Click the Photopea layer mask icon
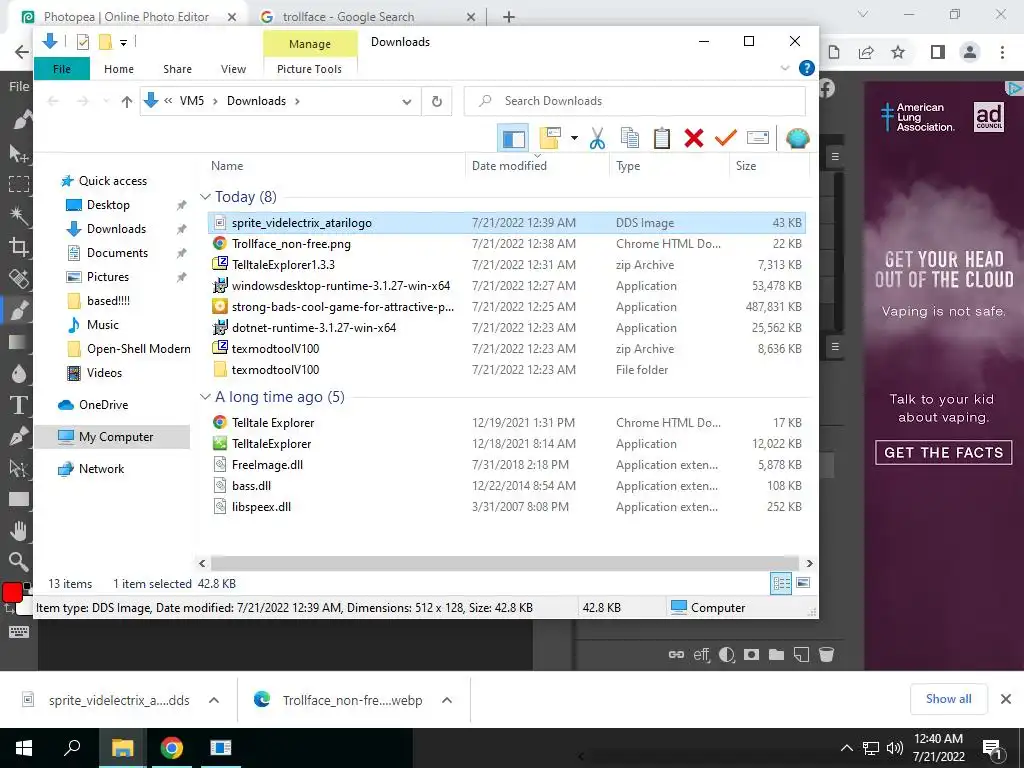1024x768 pixels. point(751,654)
